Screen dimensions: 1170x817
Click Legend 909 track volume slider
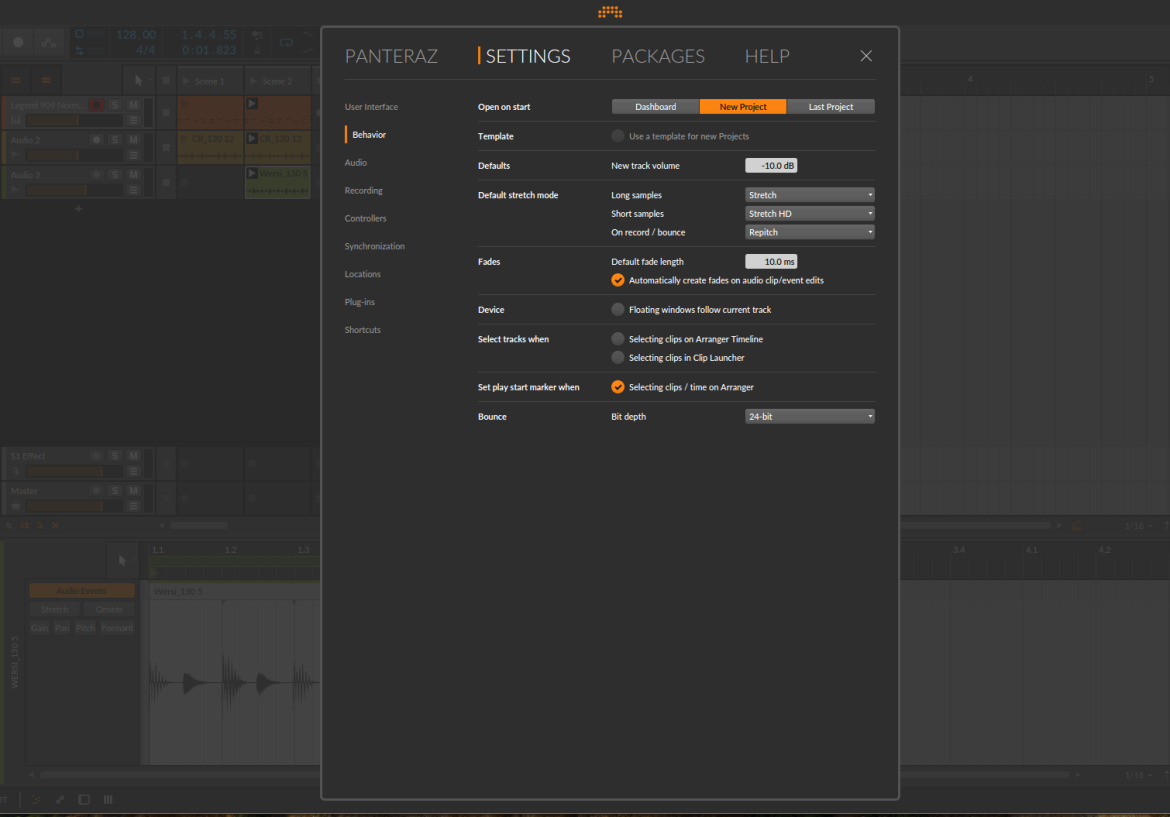pyautogui.click(x=74, y=120)
